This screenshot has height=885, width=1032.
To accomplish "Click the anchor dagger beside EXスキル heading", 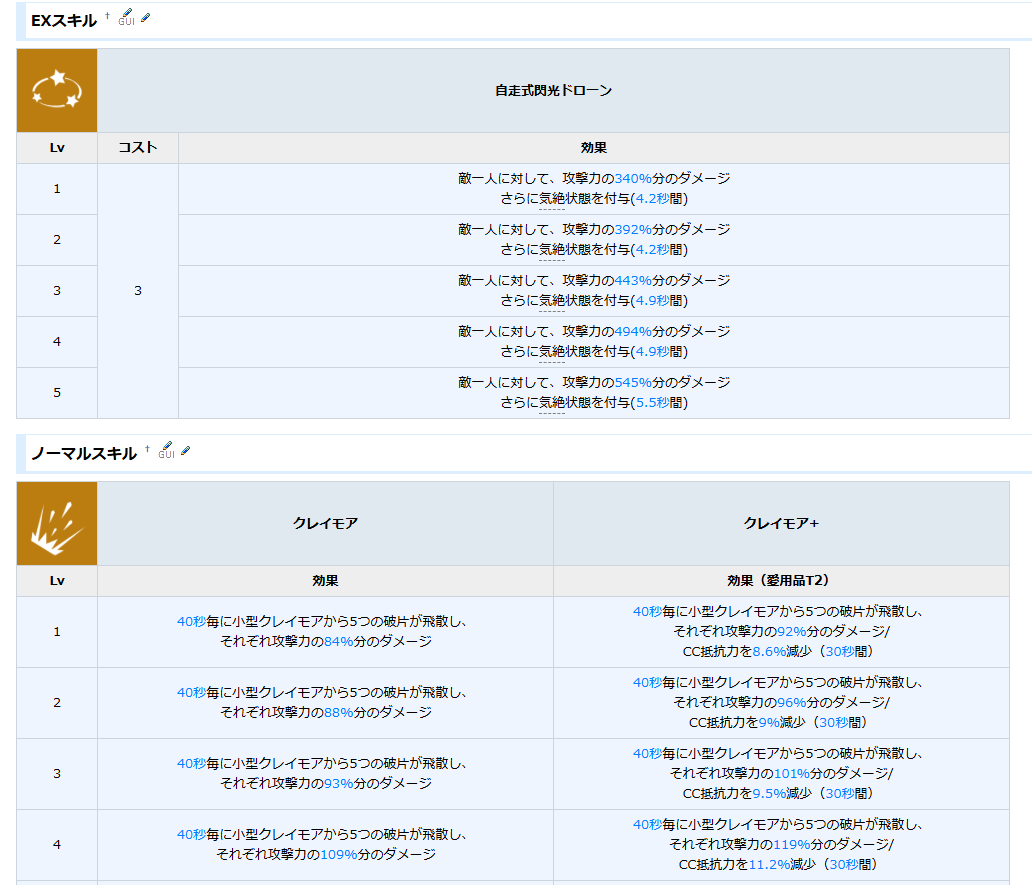I will click(x=107, y=15).
